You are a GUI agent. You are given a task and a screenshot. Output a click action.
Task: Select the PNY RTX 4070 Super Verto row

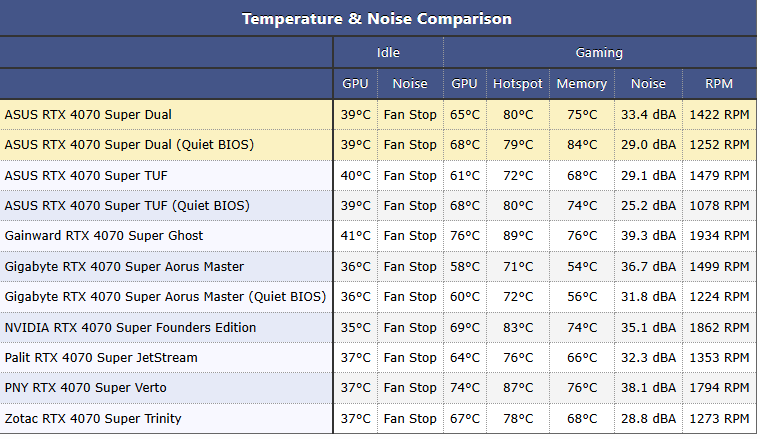pyautogui.click(x=86, y=388)
